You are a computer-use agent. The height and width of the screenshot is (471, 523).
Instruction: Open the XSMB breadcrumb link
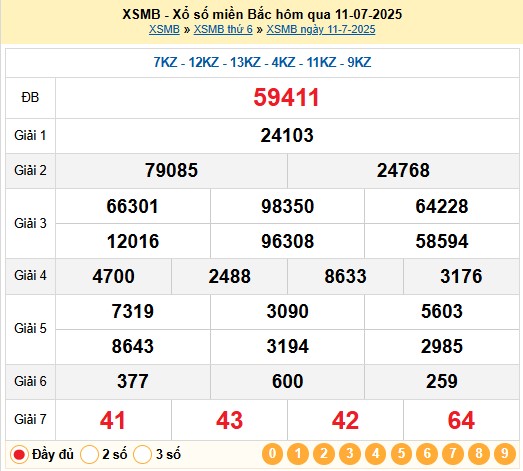164,29
